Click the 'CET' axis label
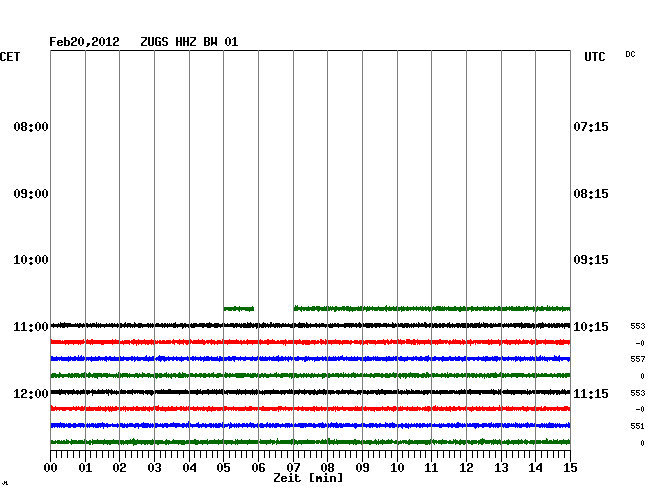 click(10, 57)
